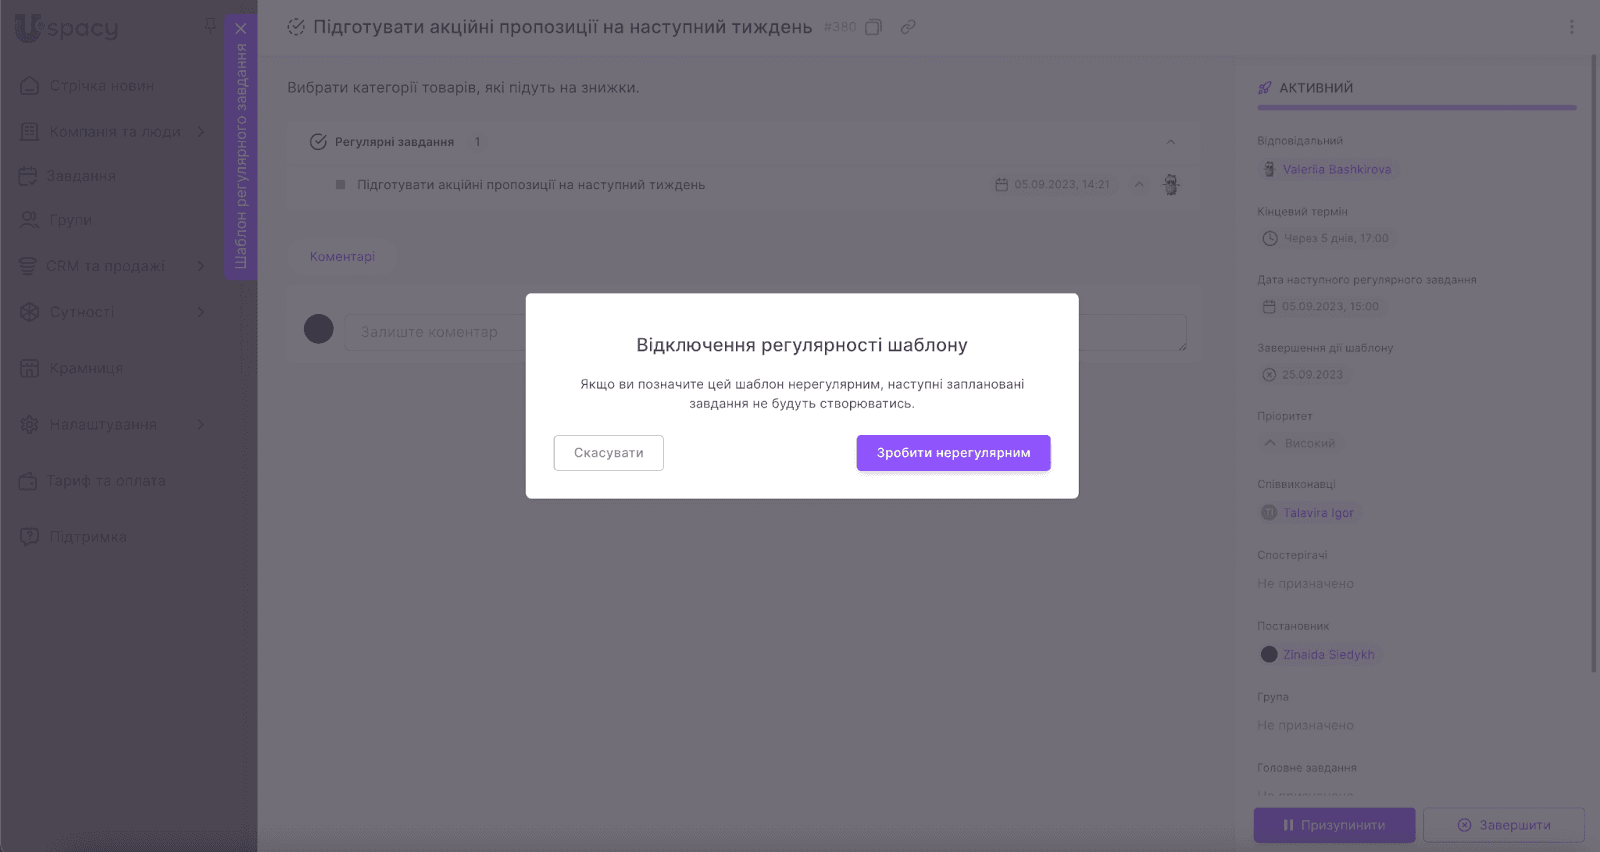
Task: Close the regular task template panel
Action: pyautogui.click(x=241, y=29)
